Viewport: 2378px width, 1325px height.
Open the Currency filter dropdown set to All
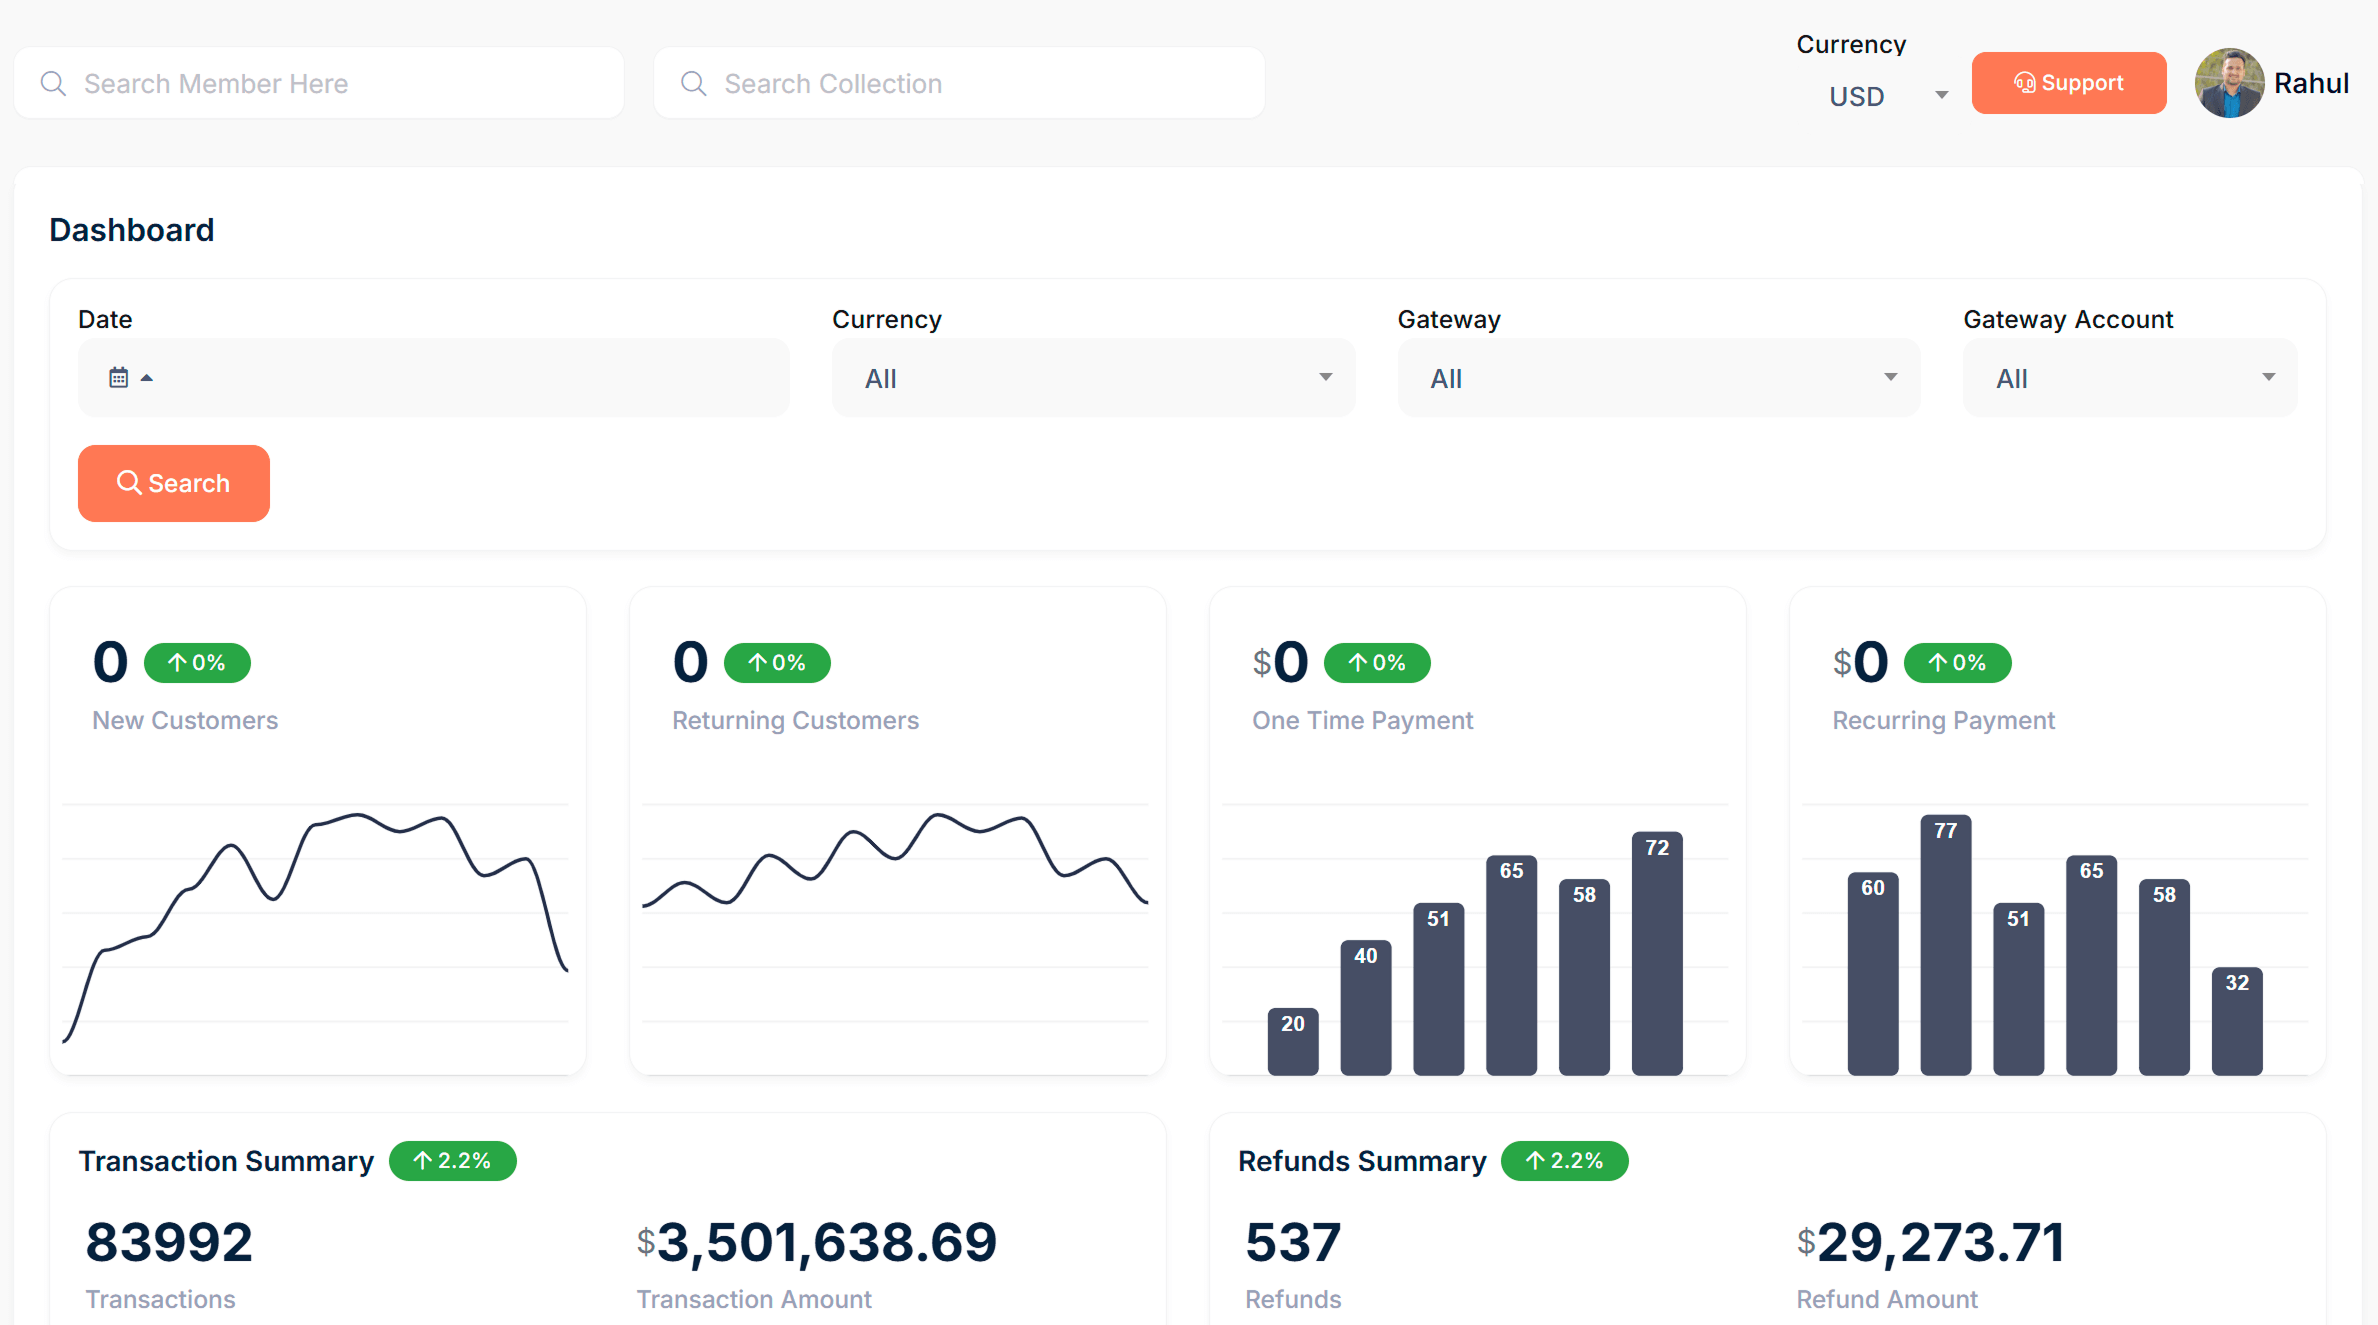coord(1093,377)
